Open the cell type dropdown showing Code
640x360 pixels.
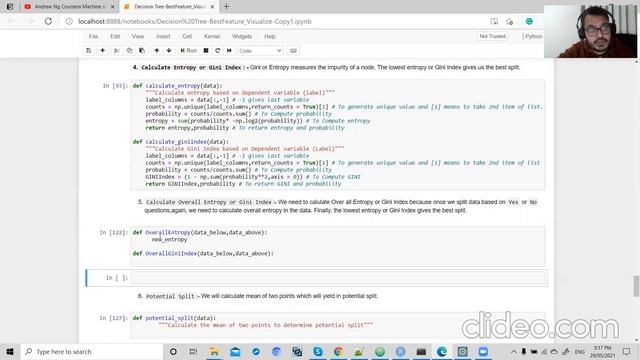[260, 51]
